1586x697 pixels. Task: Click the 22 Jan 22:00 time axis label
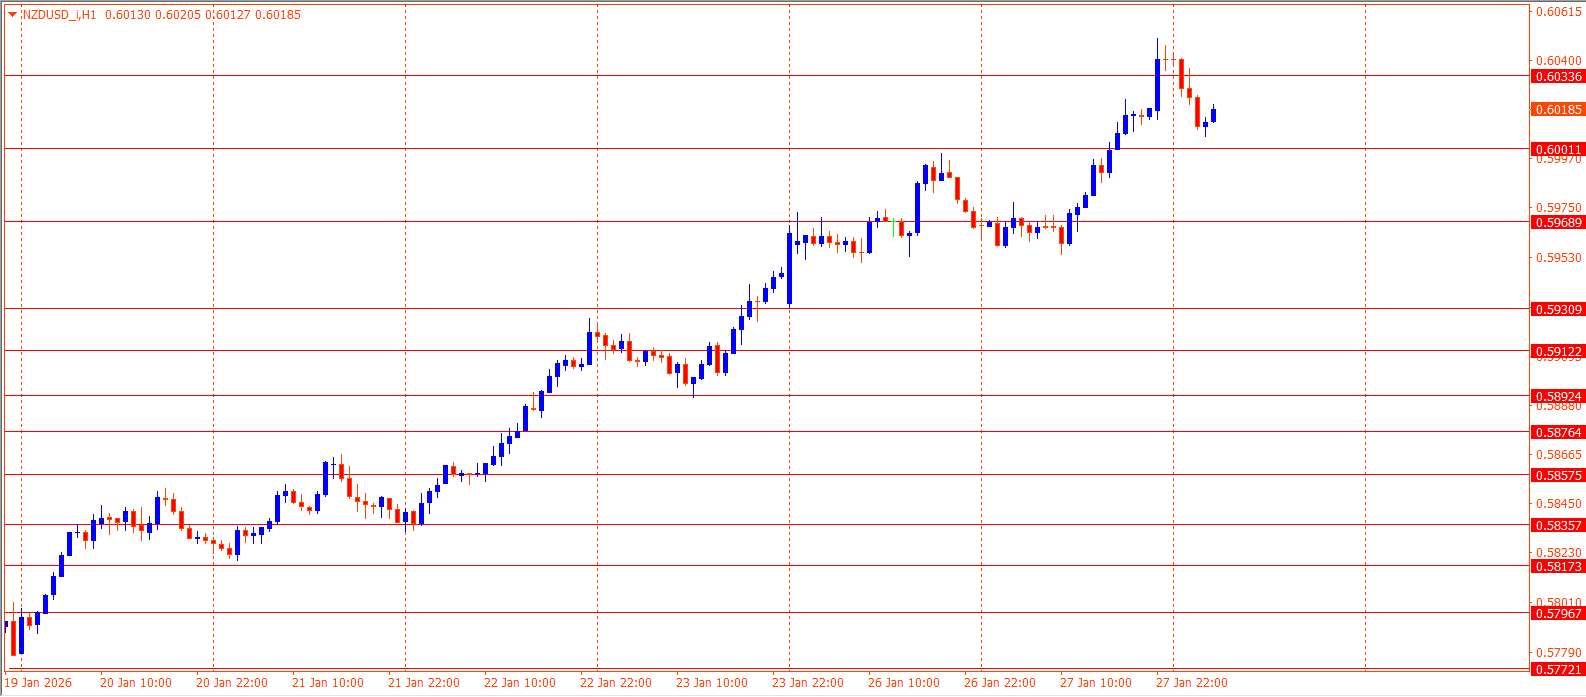tap(616, 683)
